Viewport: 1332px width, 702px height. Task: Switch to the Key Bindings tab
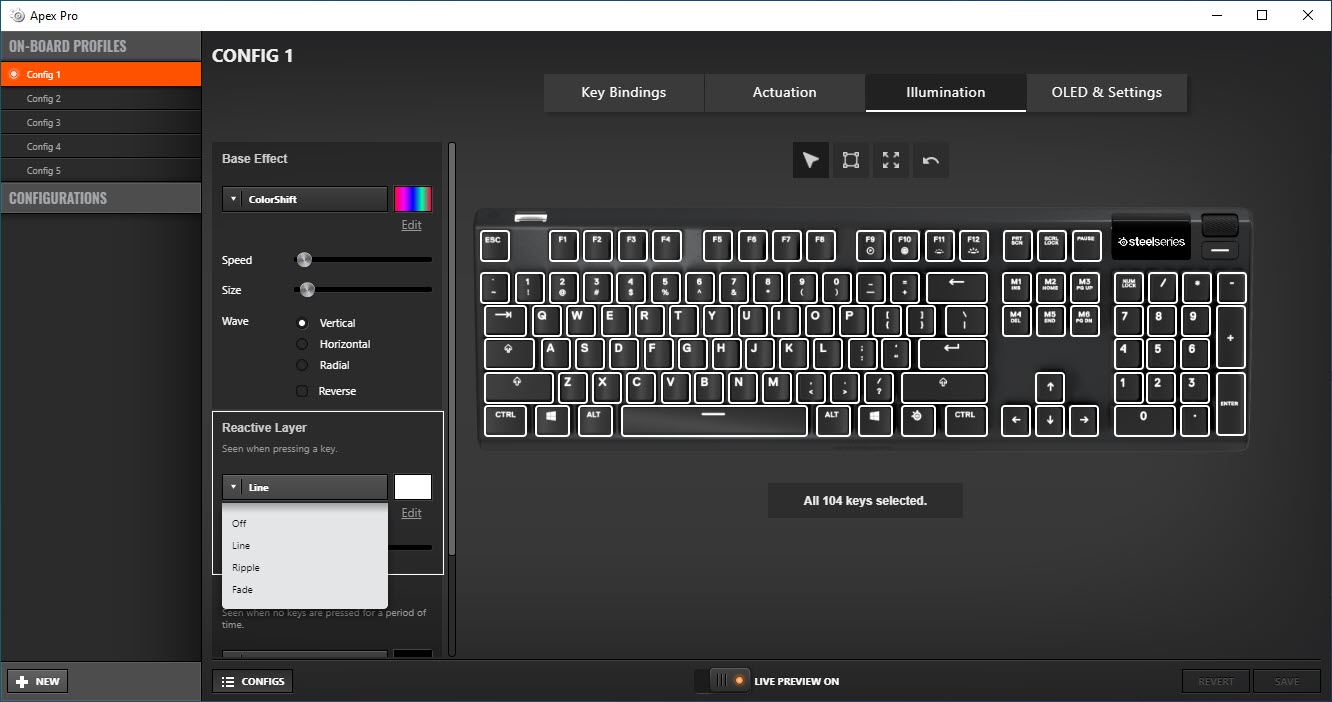click(624, 92)
